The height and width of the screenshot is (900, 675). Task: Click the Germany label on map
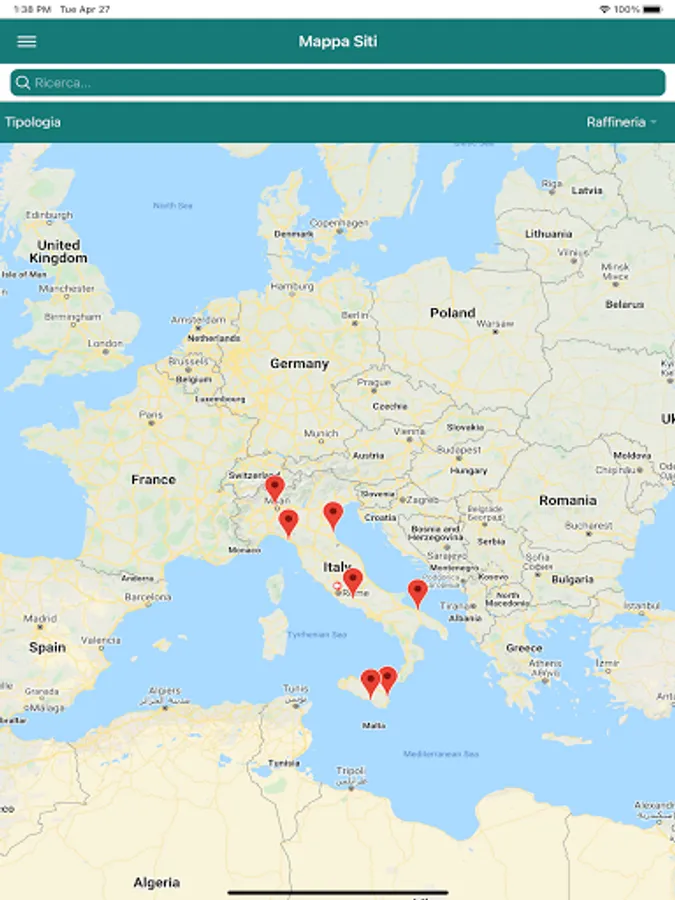[299, 363]
